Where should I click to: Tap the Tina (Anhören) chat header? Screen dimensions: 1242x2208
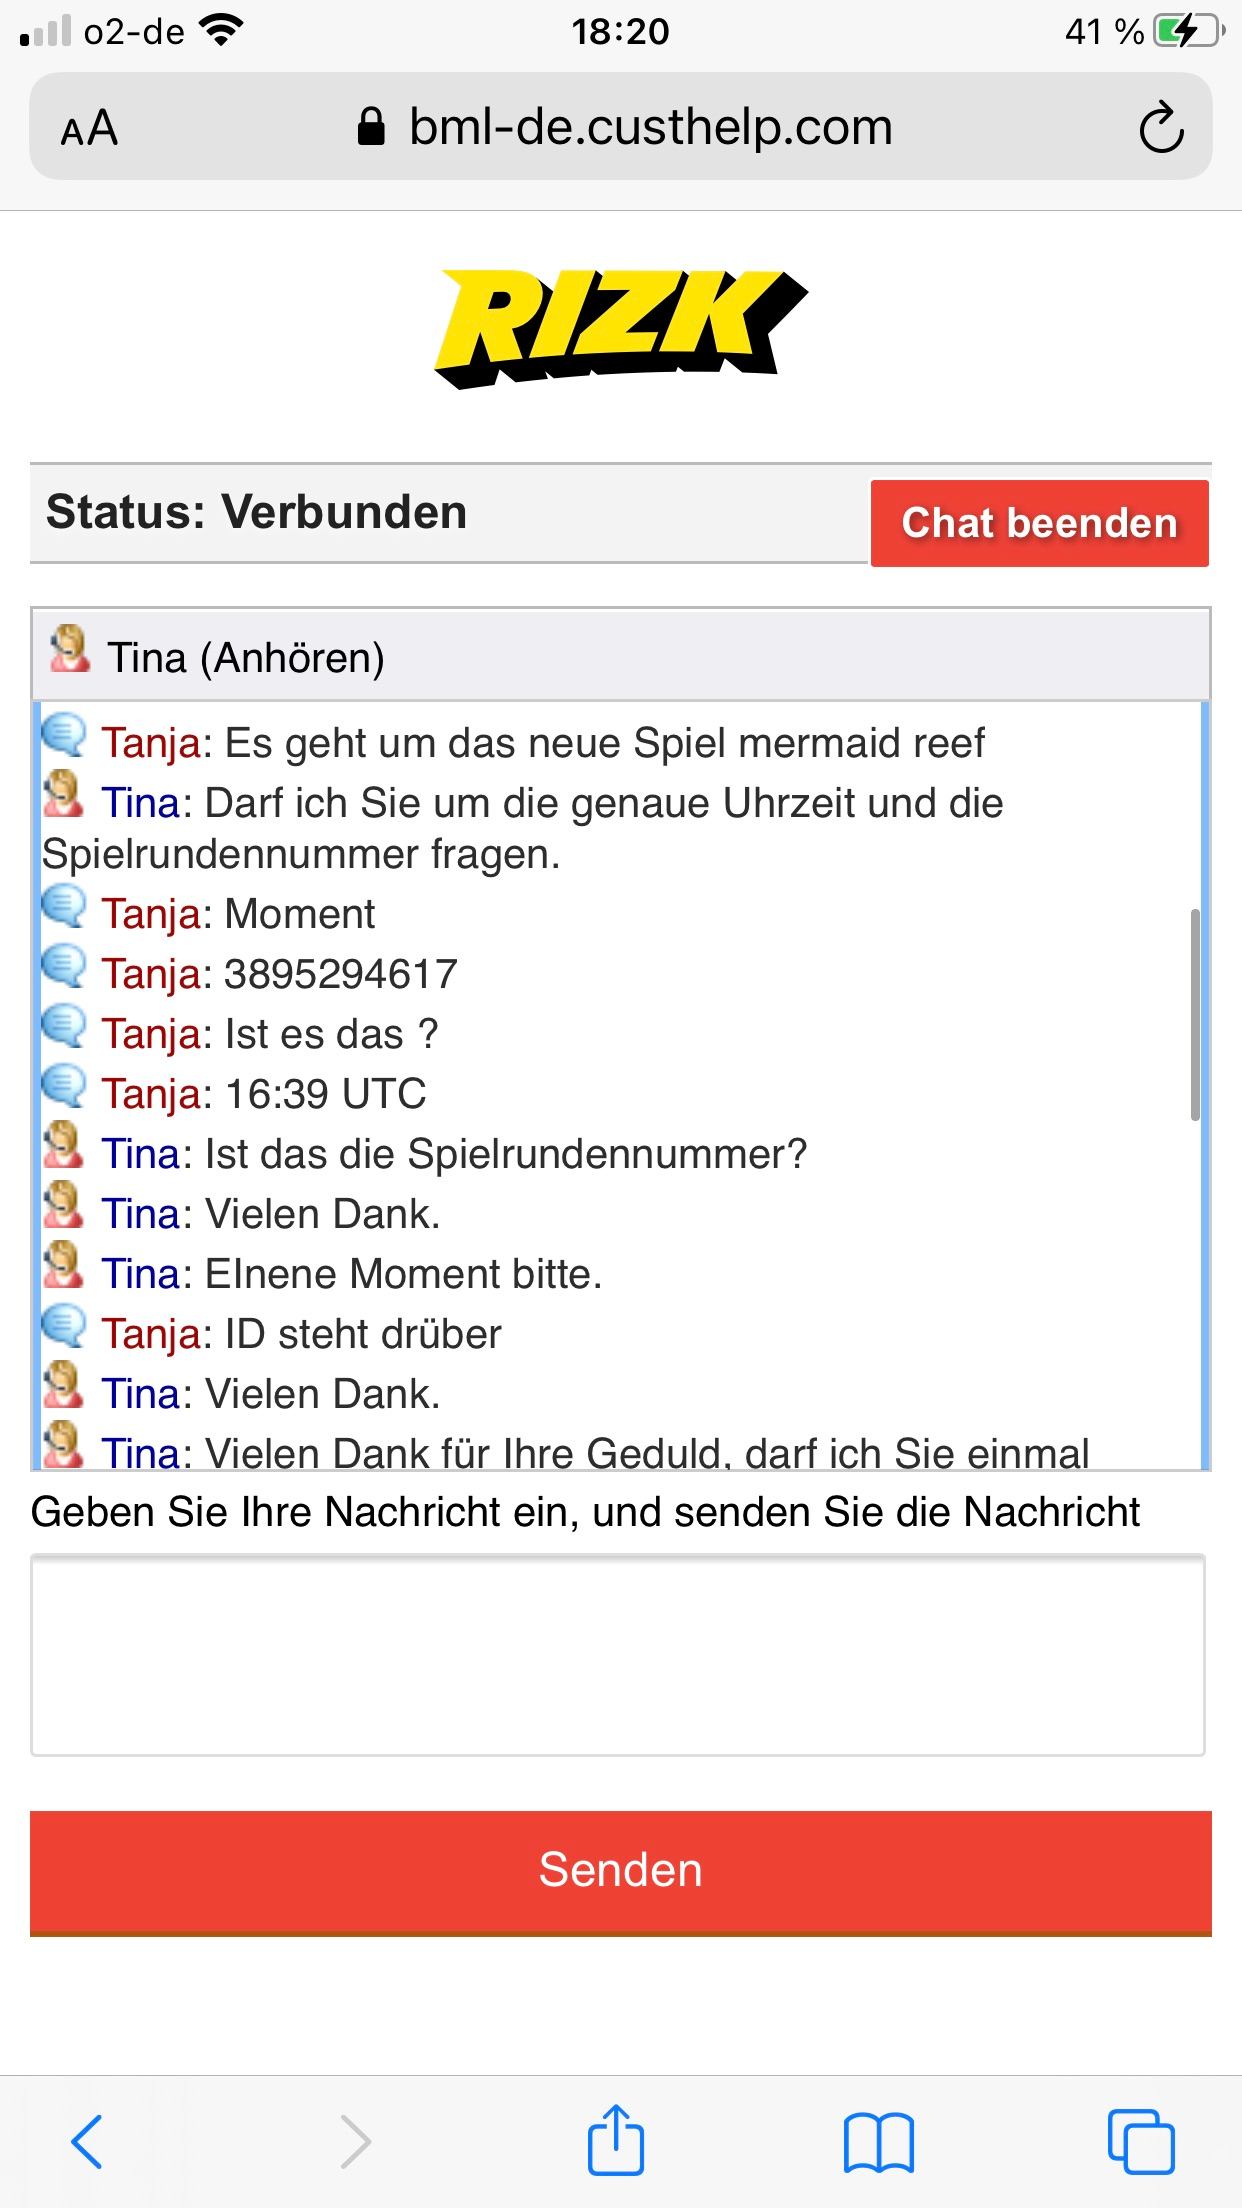[x=246, y=658]
